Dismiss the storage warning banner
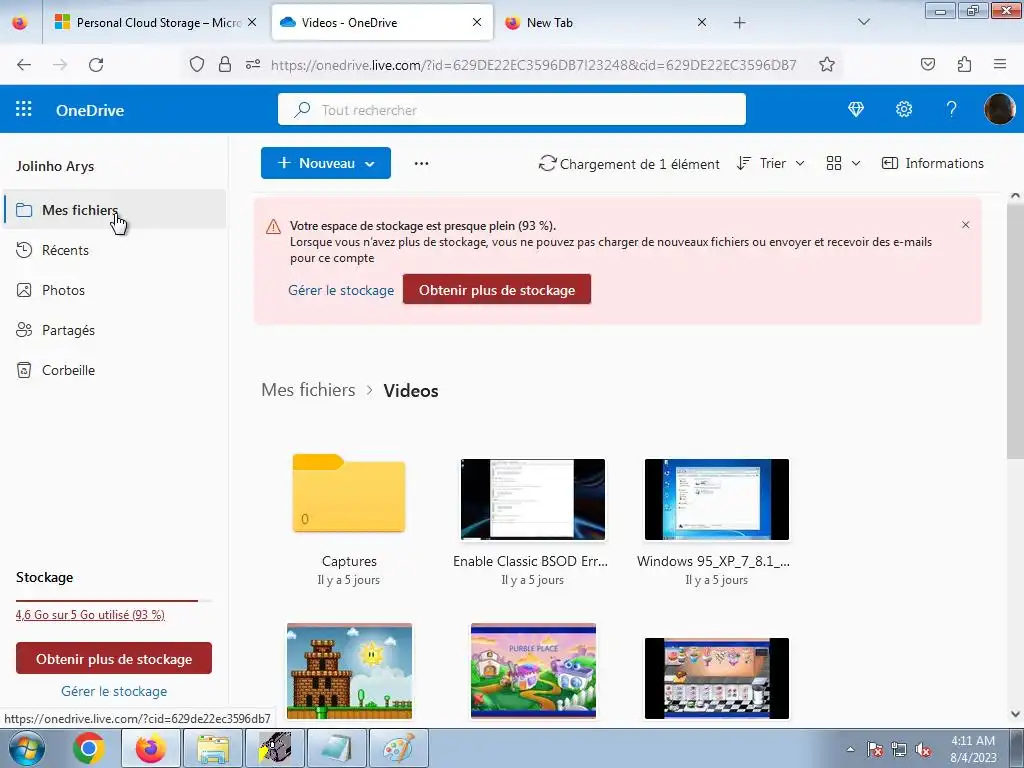 point(965,225)
